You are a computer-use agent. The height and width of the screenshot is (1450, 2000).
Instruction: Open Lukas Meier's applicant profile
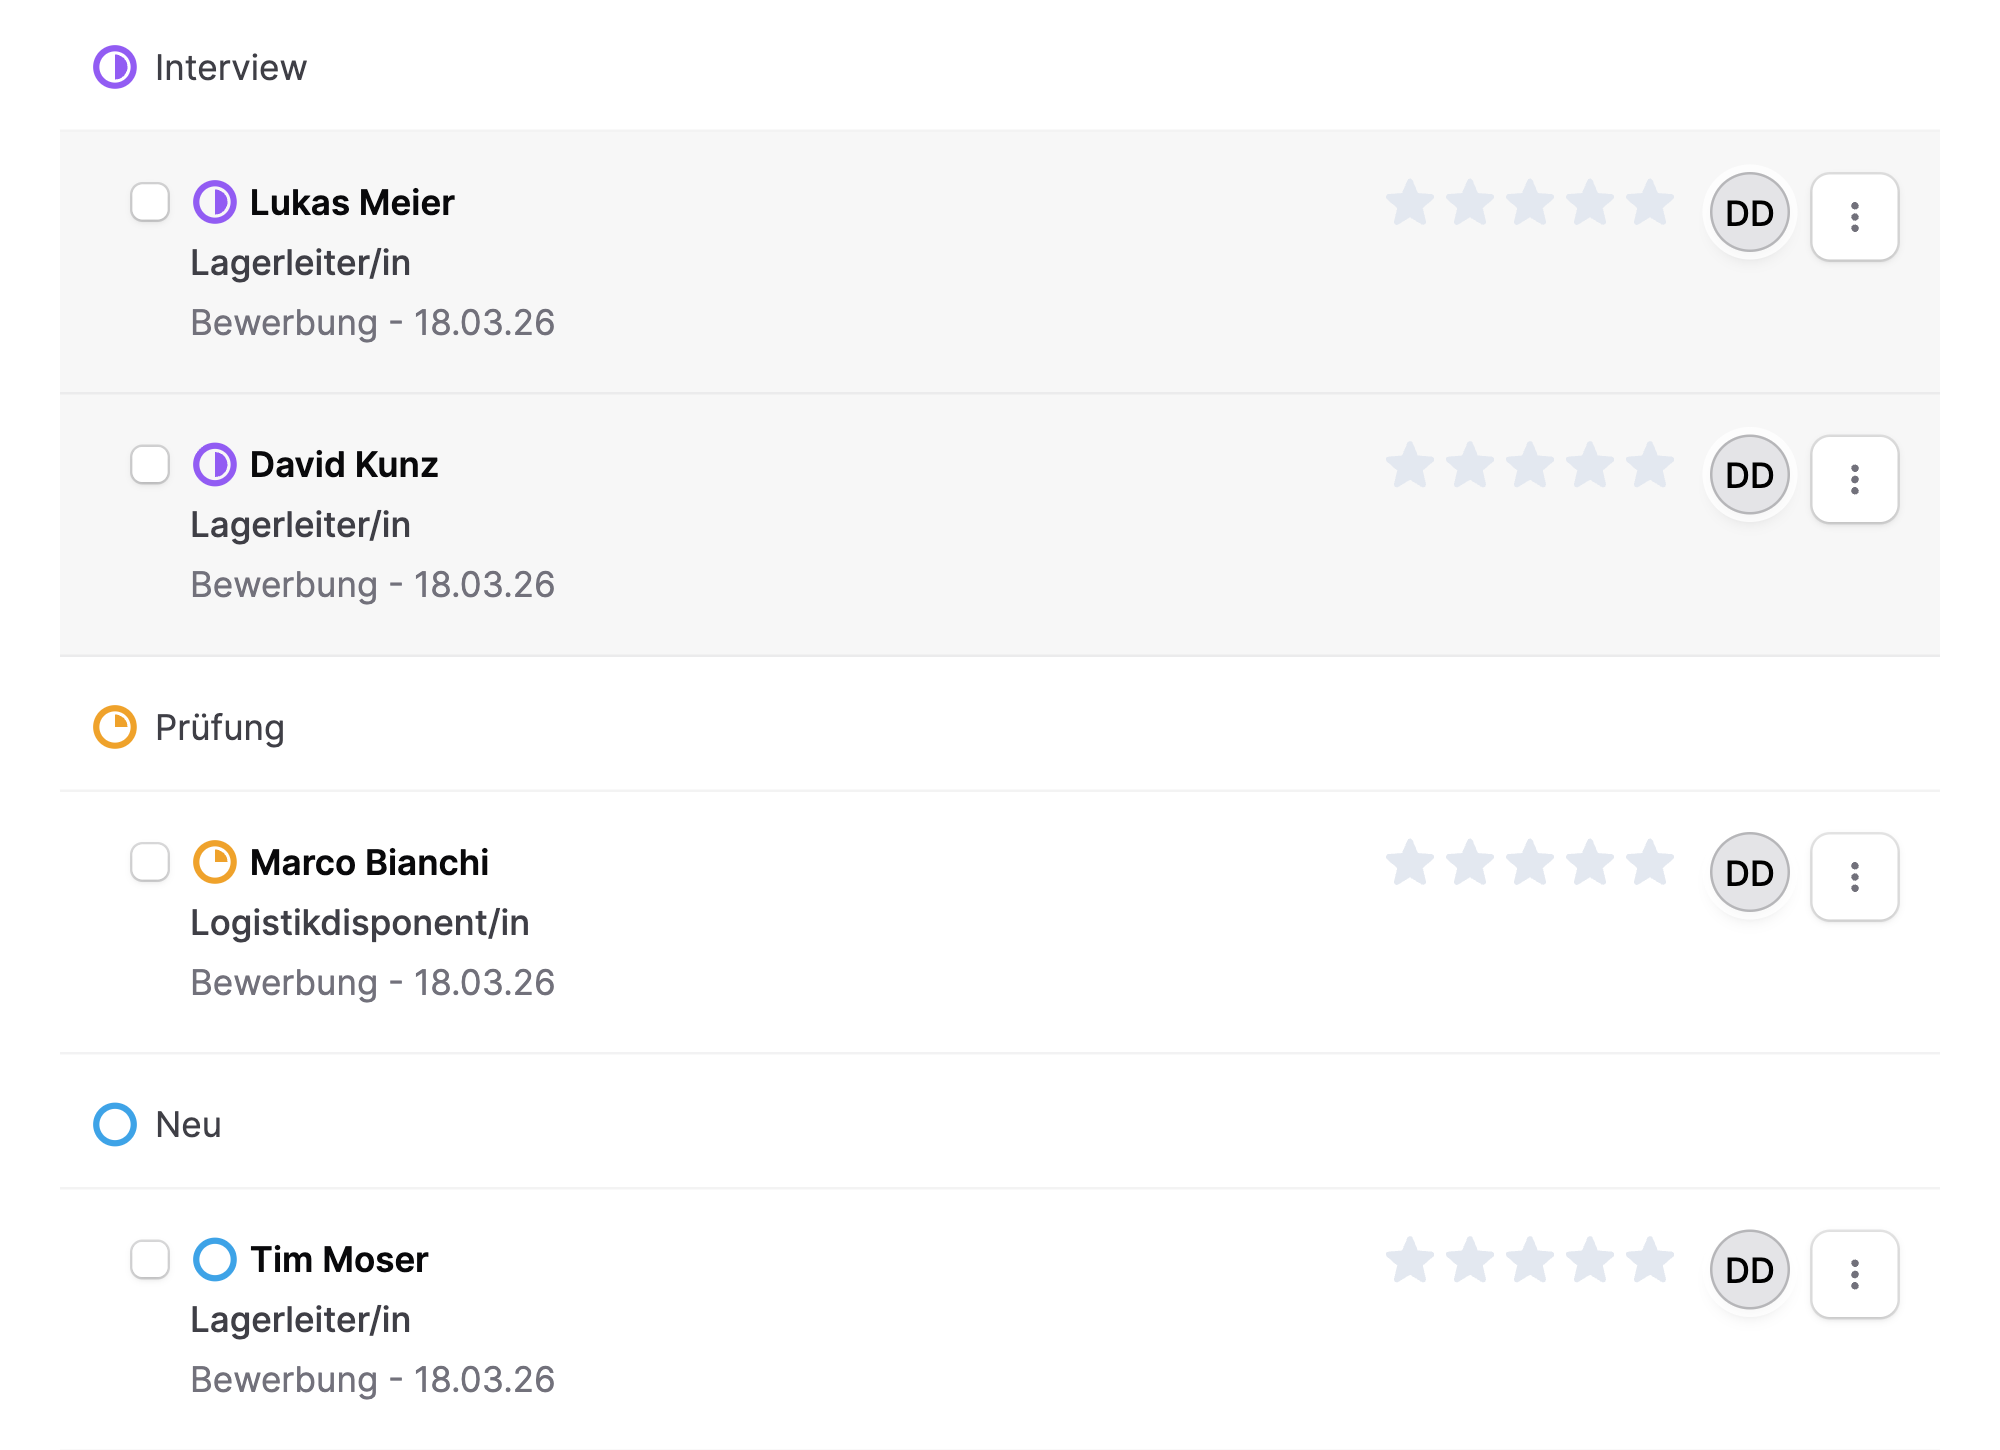(x=352, y=203)
